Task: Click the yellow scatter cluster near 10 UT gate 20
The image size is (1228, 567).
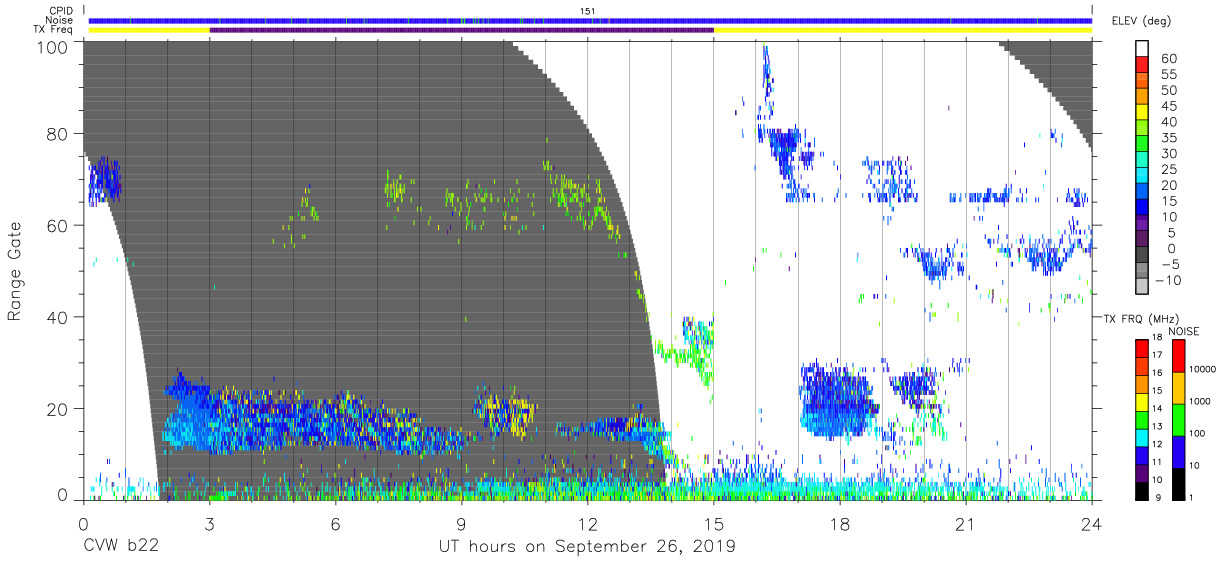Action: click(x=506, y=412)
